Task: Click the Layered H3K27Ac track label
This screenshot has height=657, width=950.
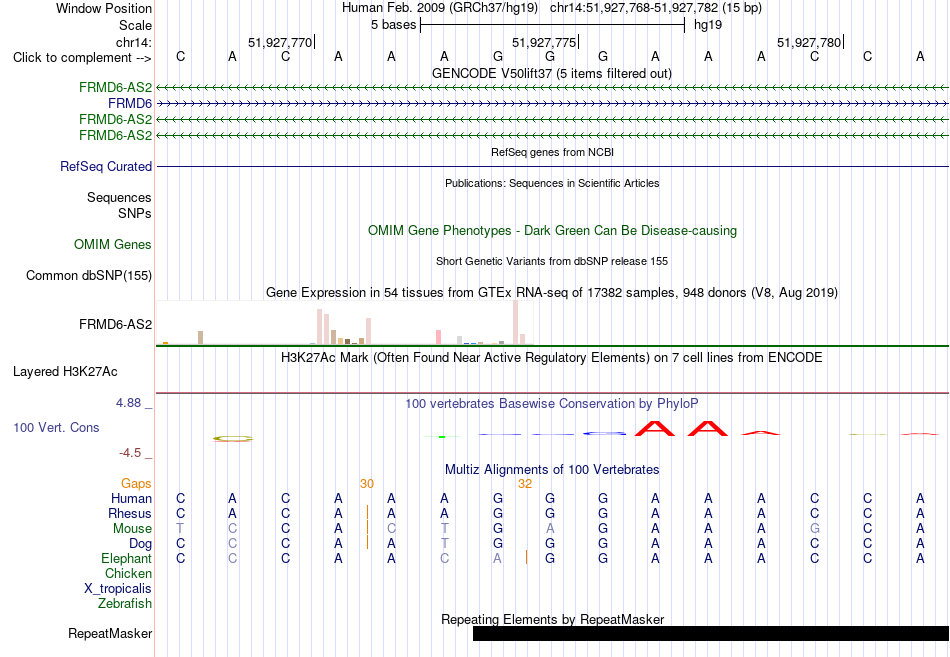Action: (x=65, y=372)
